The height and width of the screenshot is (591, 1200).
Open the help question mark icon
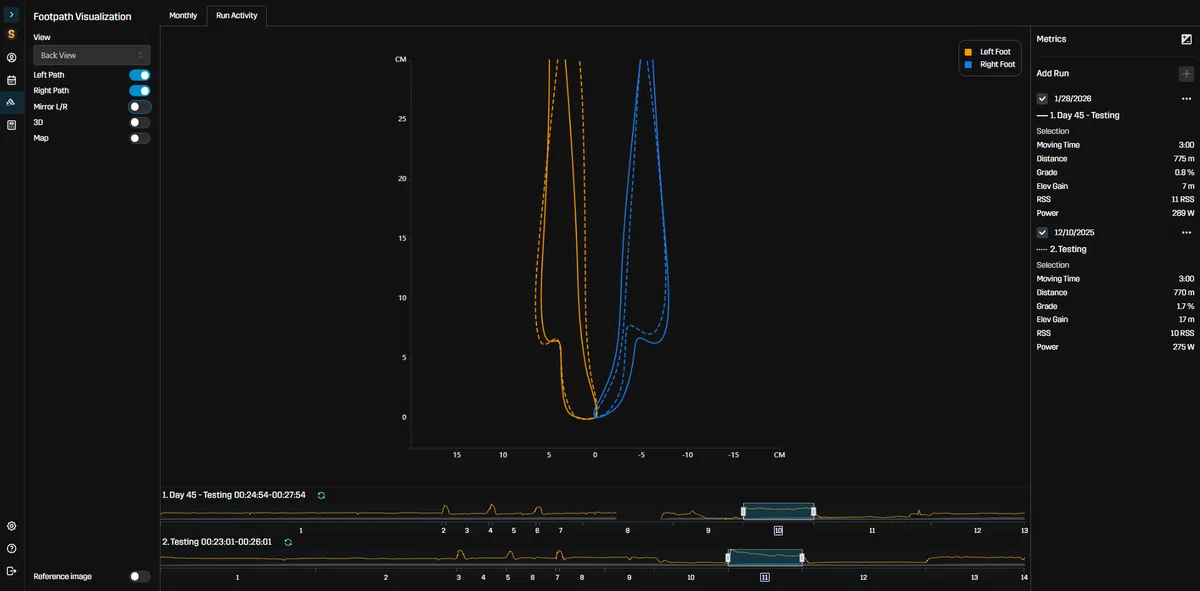point(12,548)
